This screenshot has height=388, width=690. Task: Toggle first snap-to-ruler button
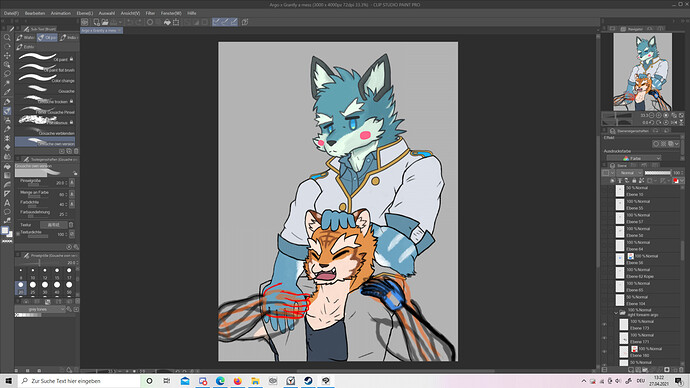click(217, 22)
